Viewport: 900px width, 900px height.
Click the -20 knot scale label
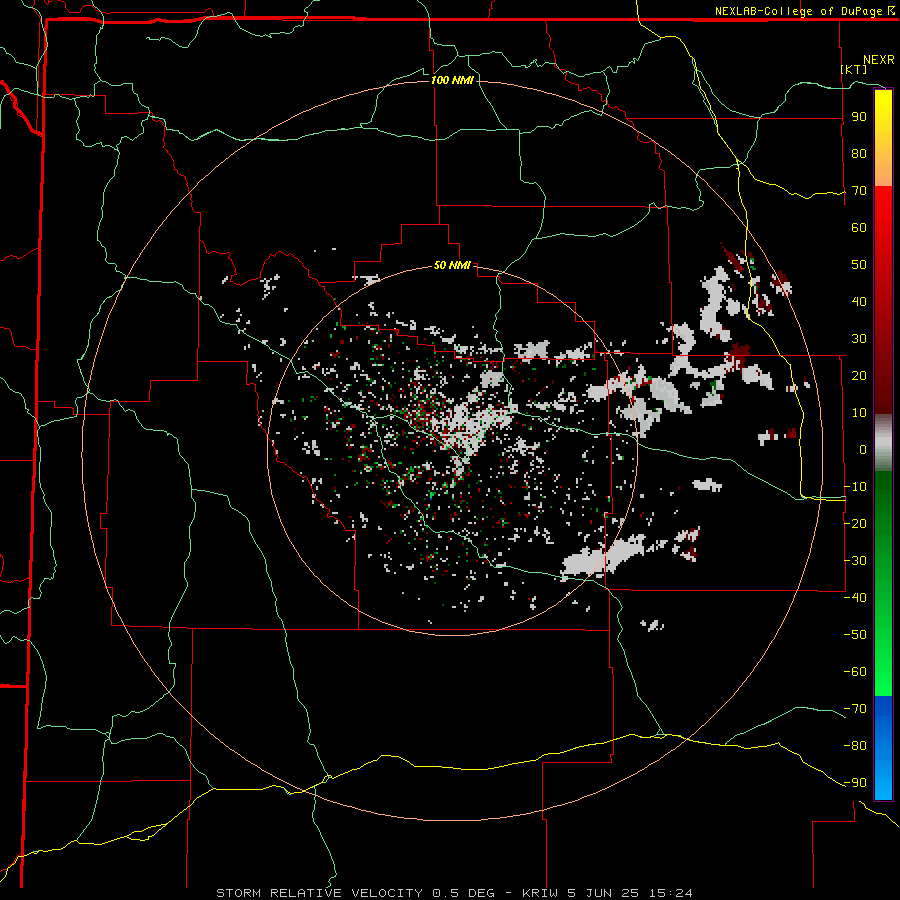855,524
